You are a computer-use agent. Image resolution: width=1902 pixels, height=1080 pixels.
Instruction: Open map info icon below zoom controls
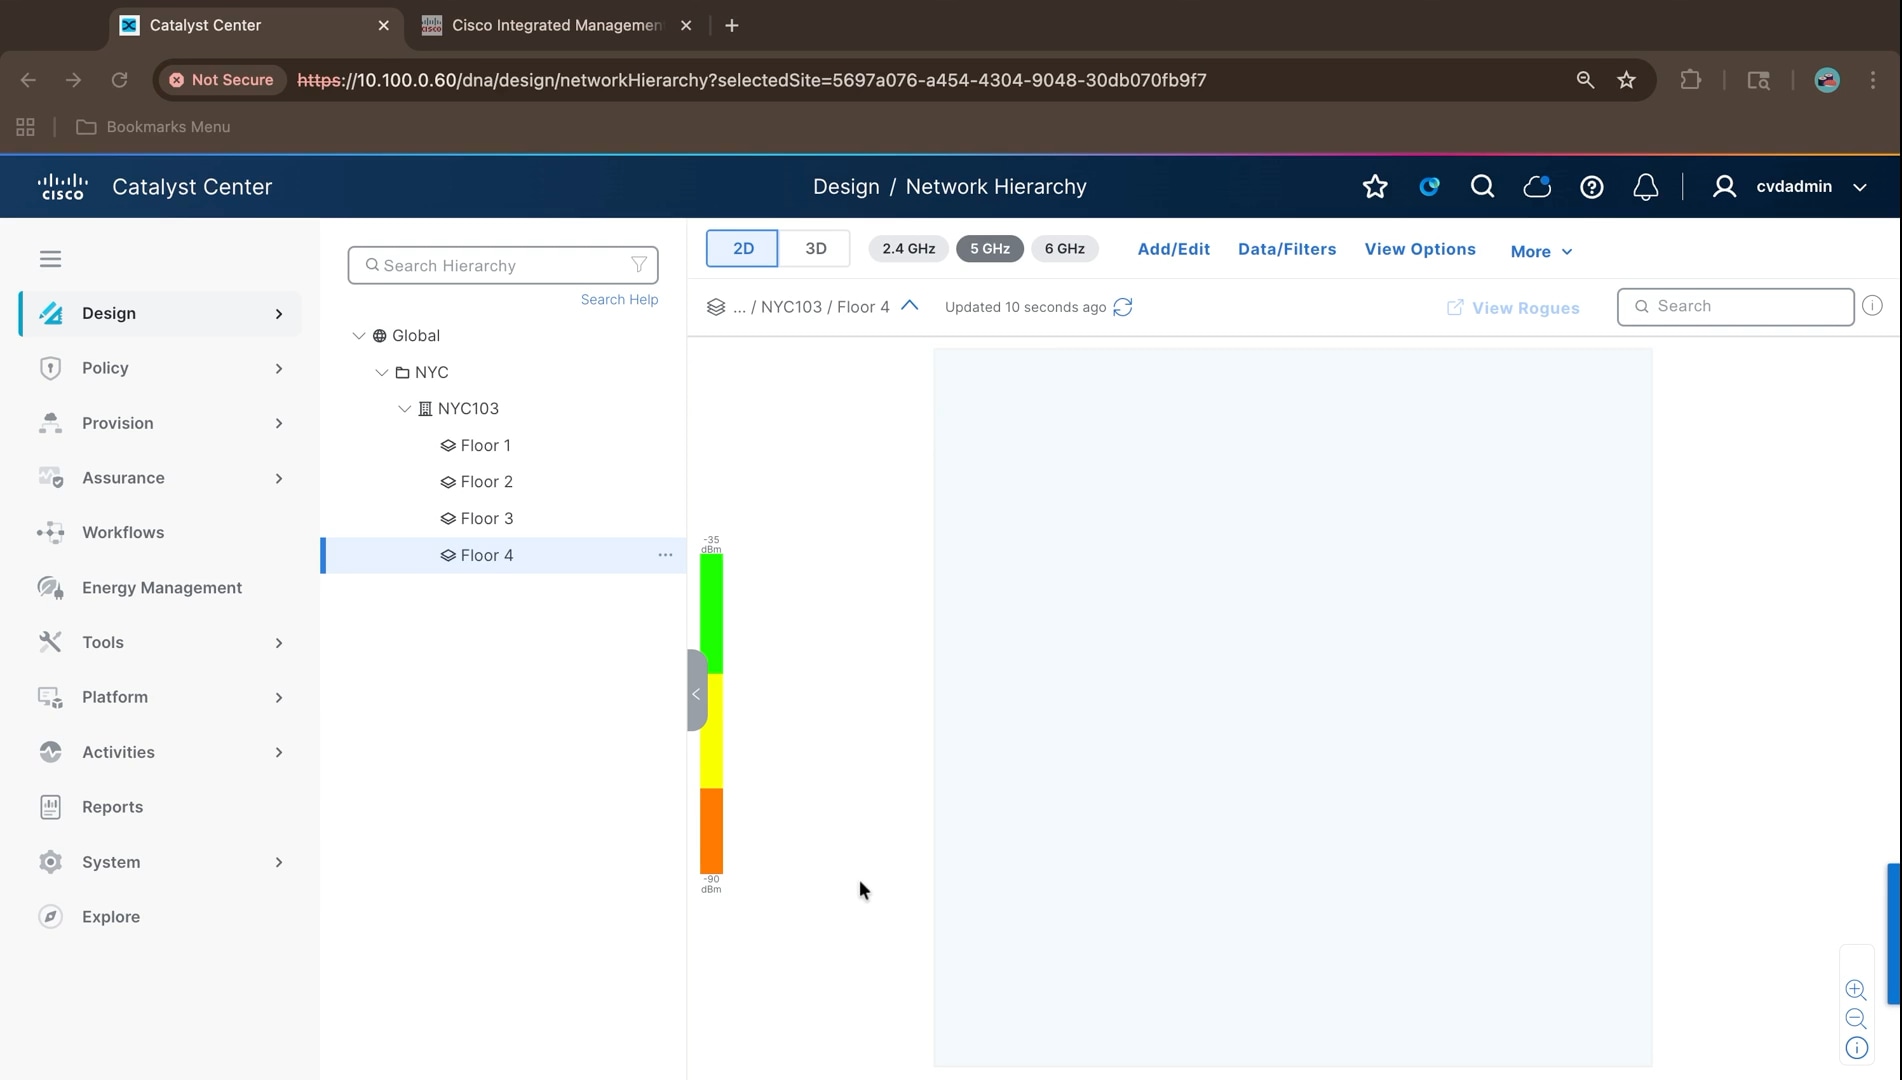pyautogui.click(x=1856, y=1048)
